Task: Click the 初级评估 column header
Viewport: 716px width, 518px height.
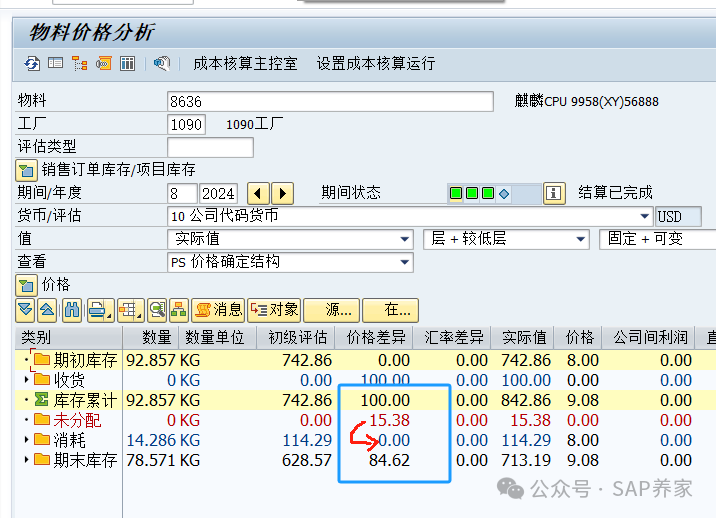Action: point(295,338)
